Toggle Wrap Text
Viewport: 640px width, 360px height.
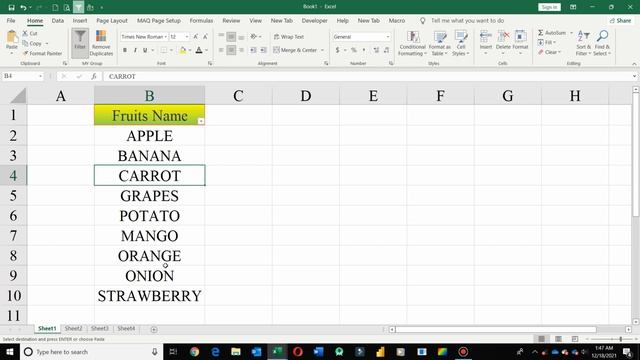click(289, 37)
